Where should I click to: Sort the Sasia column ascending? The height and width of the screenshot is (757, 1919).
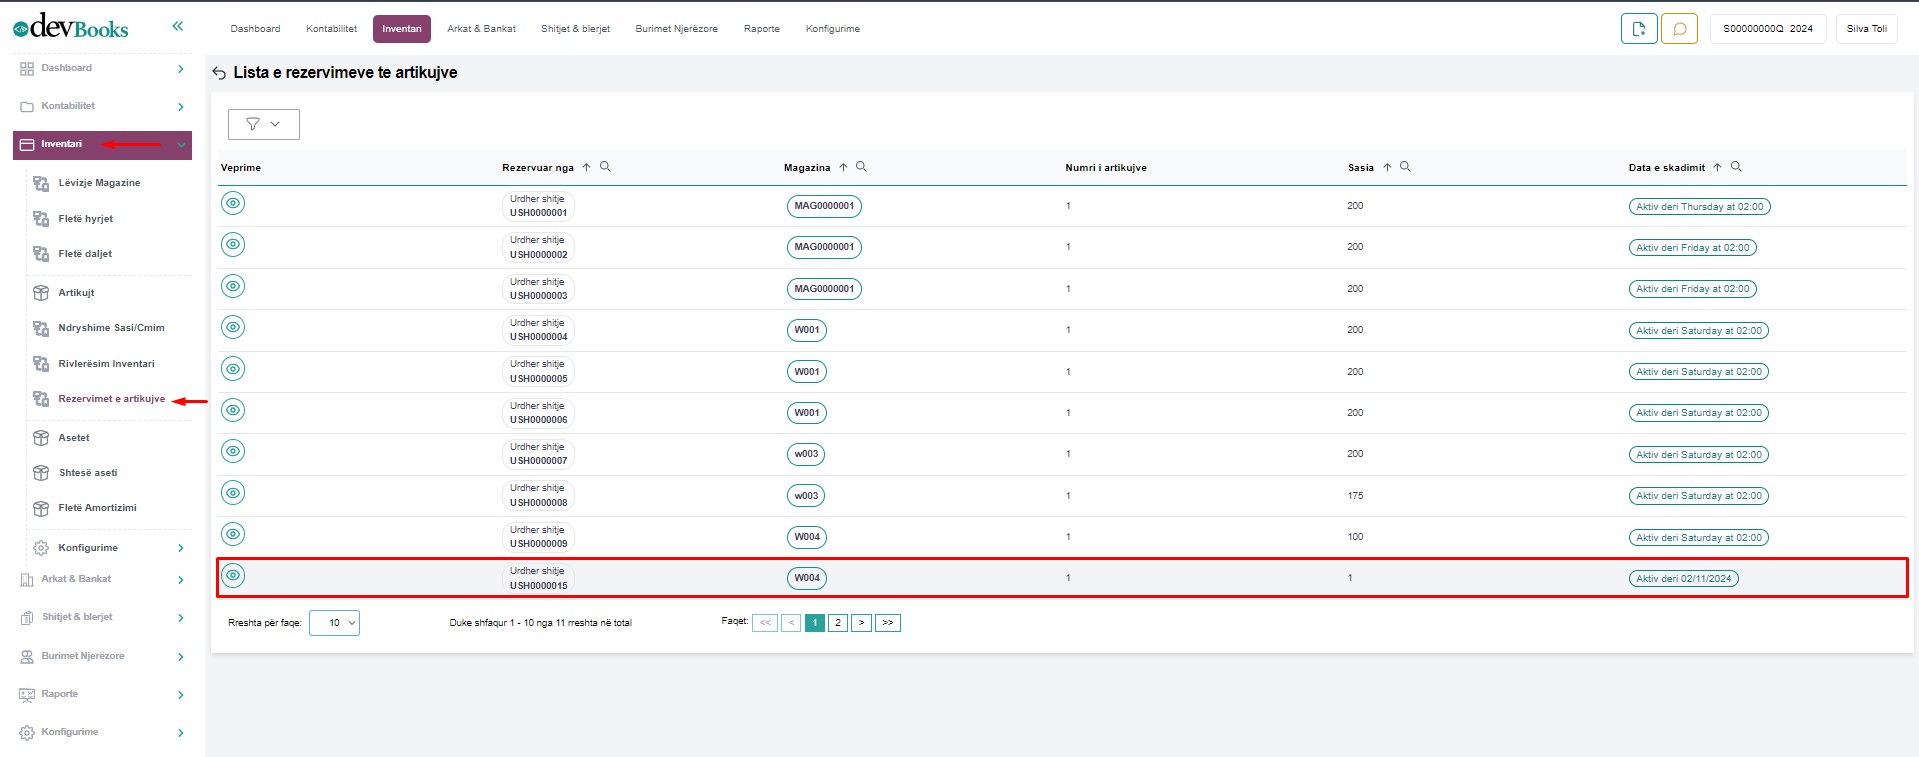pyautogui.click(x=1387, y=167)
